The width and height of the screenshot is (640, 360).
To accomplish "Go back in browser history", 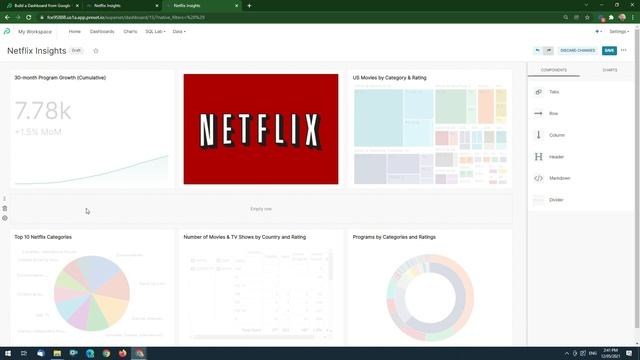I will coord(7,18).
